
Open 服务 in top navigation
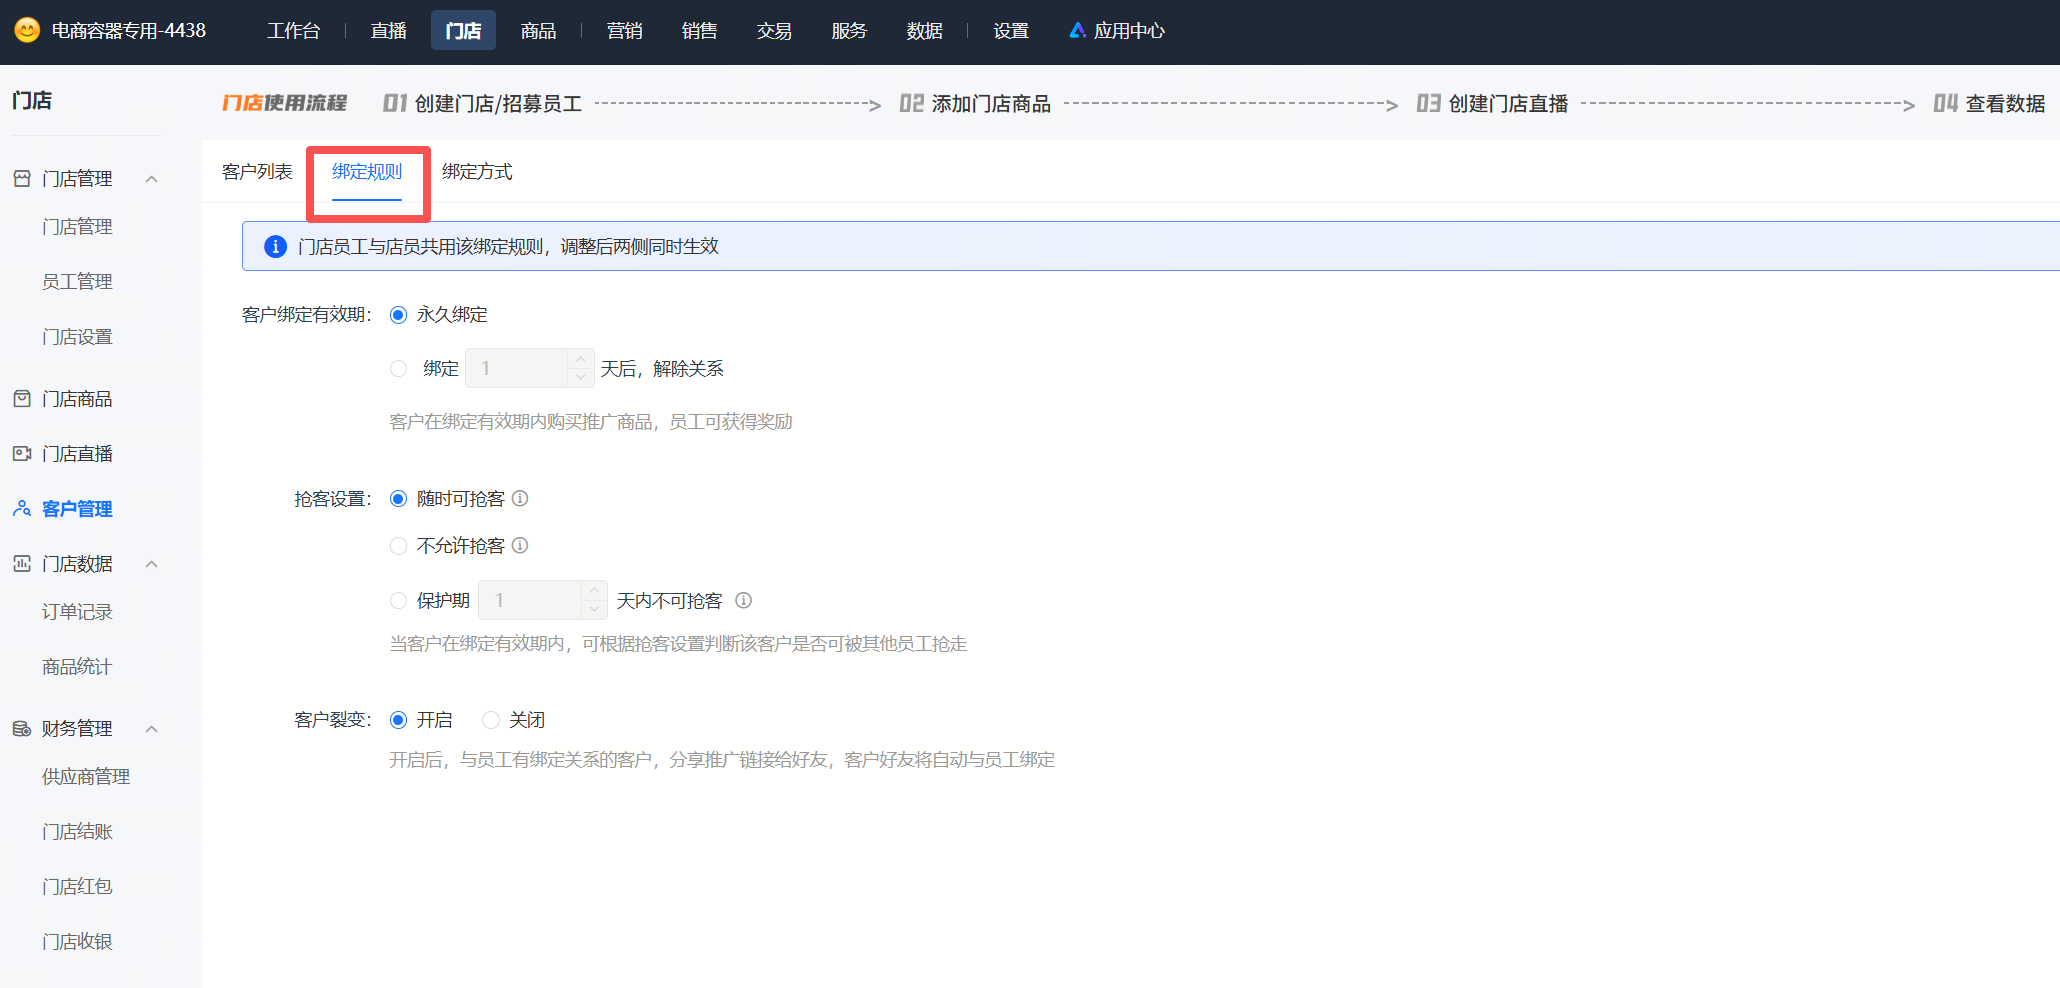849,31
